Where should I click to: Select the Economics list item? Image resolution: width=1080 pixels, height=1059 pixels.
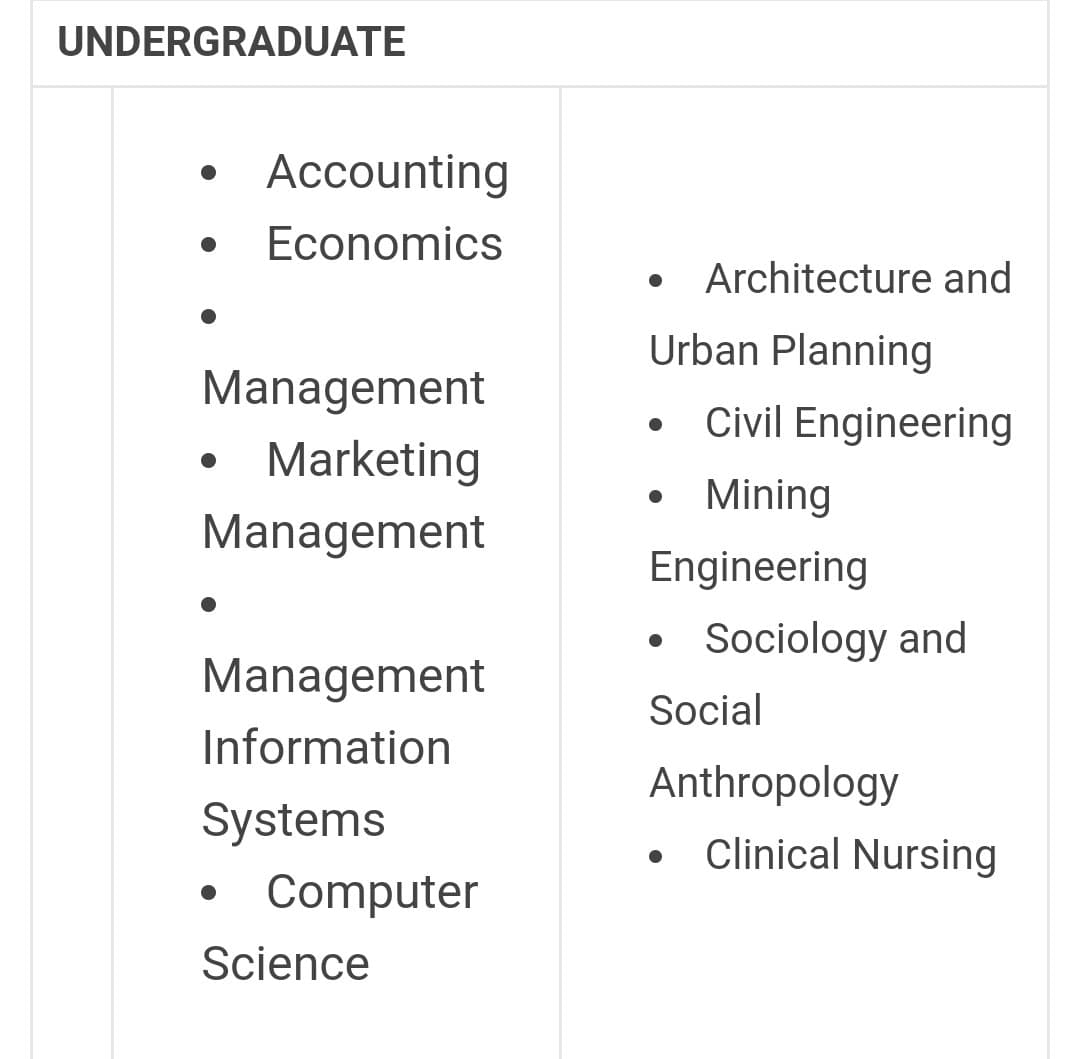384,244
